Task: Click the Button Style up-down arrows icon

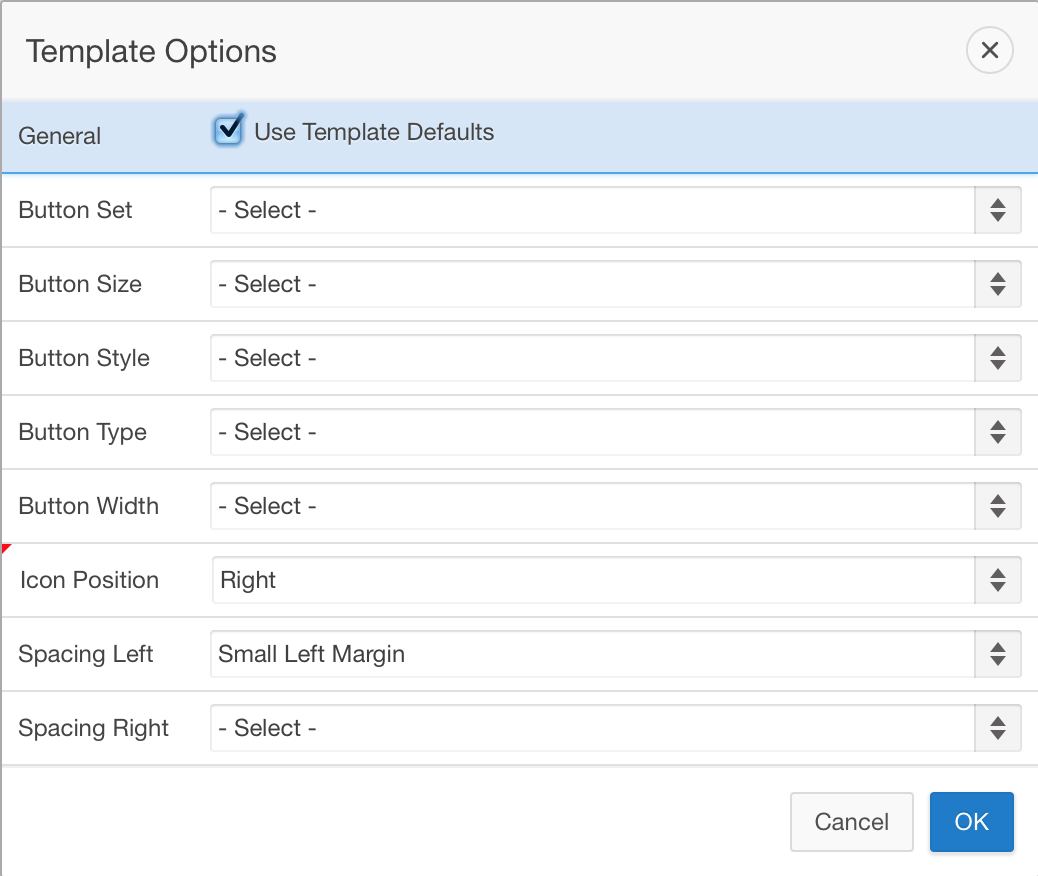Action: (x=997, y=358)
